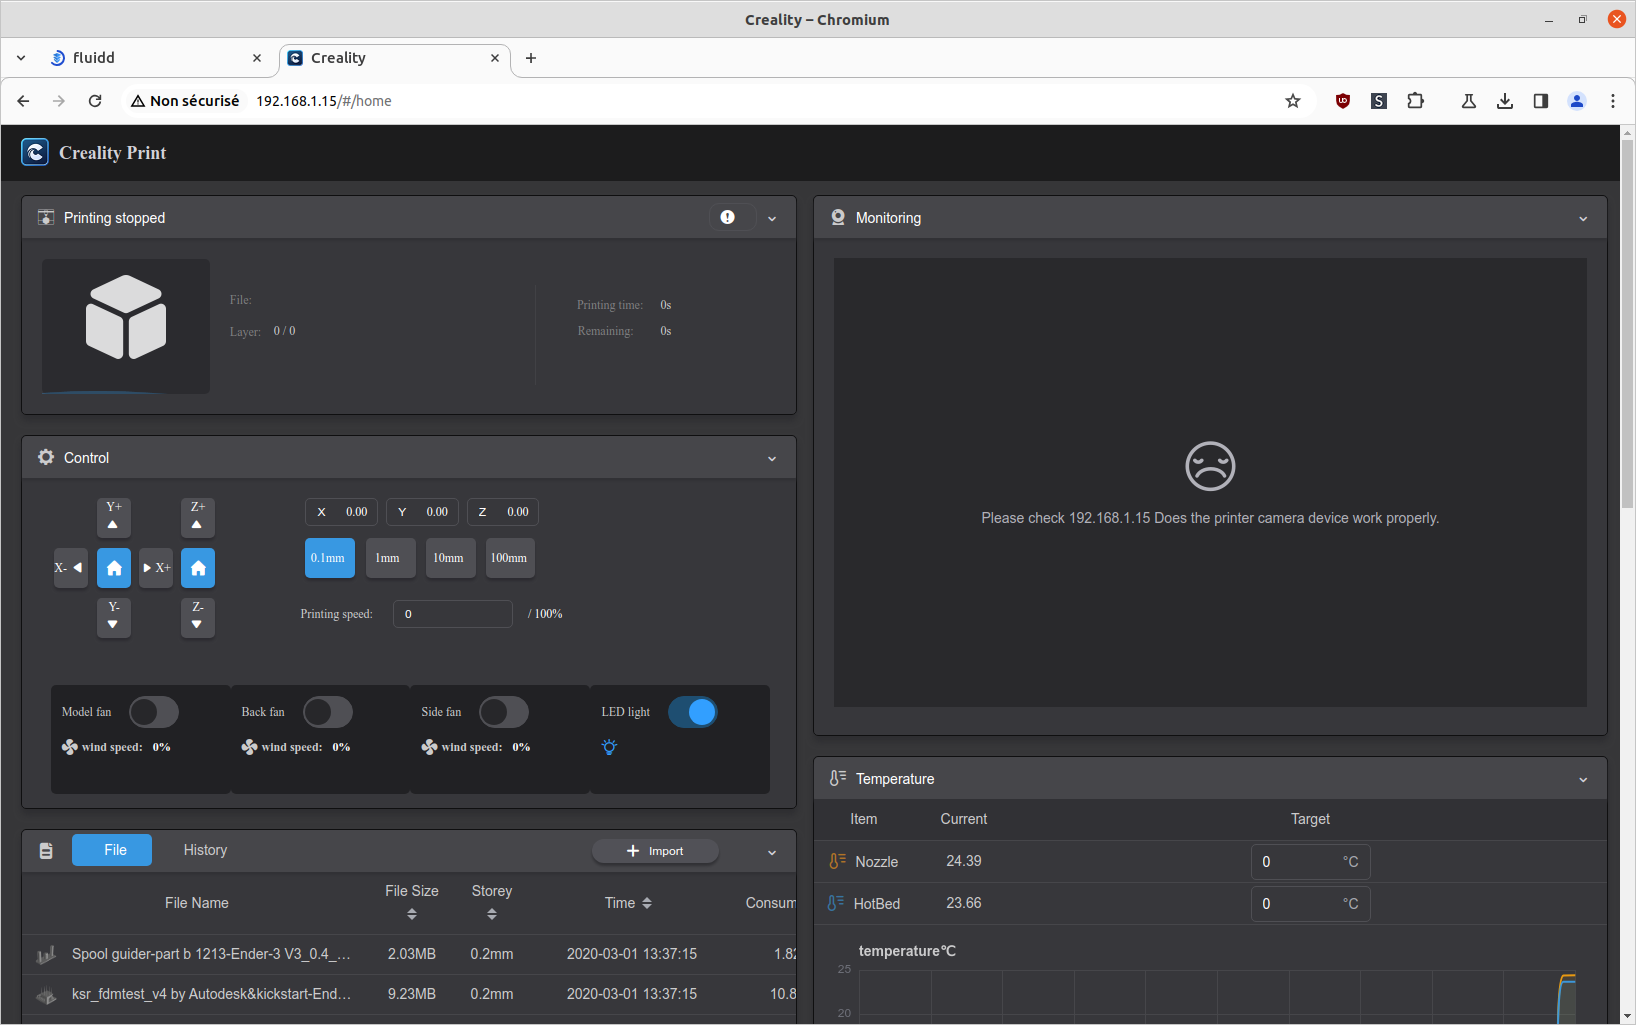Image resolution: width=1636 pixels, height=1025 pixels.
Task: Open the uBlock shield extension icon
Action: pyautogui.click(x=1343, y=101)
